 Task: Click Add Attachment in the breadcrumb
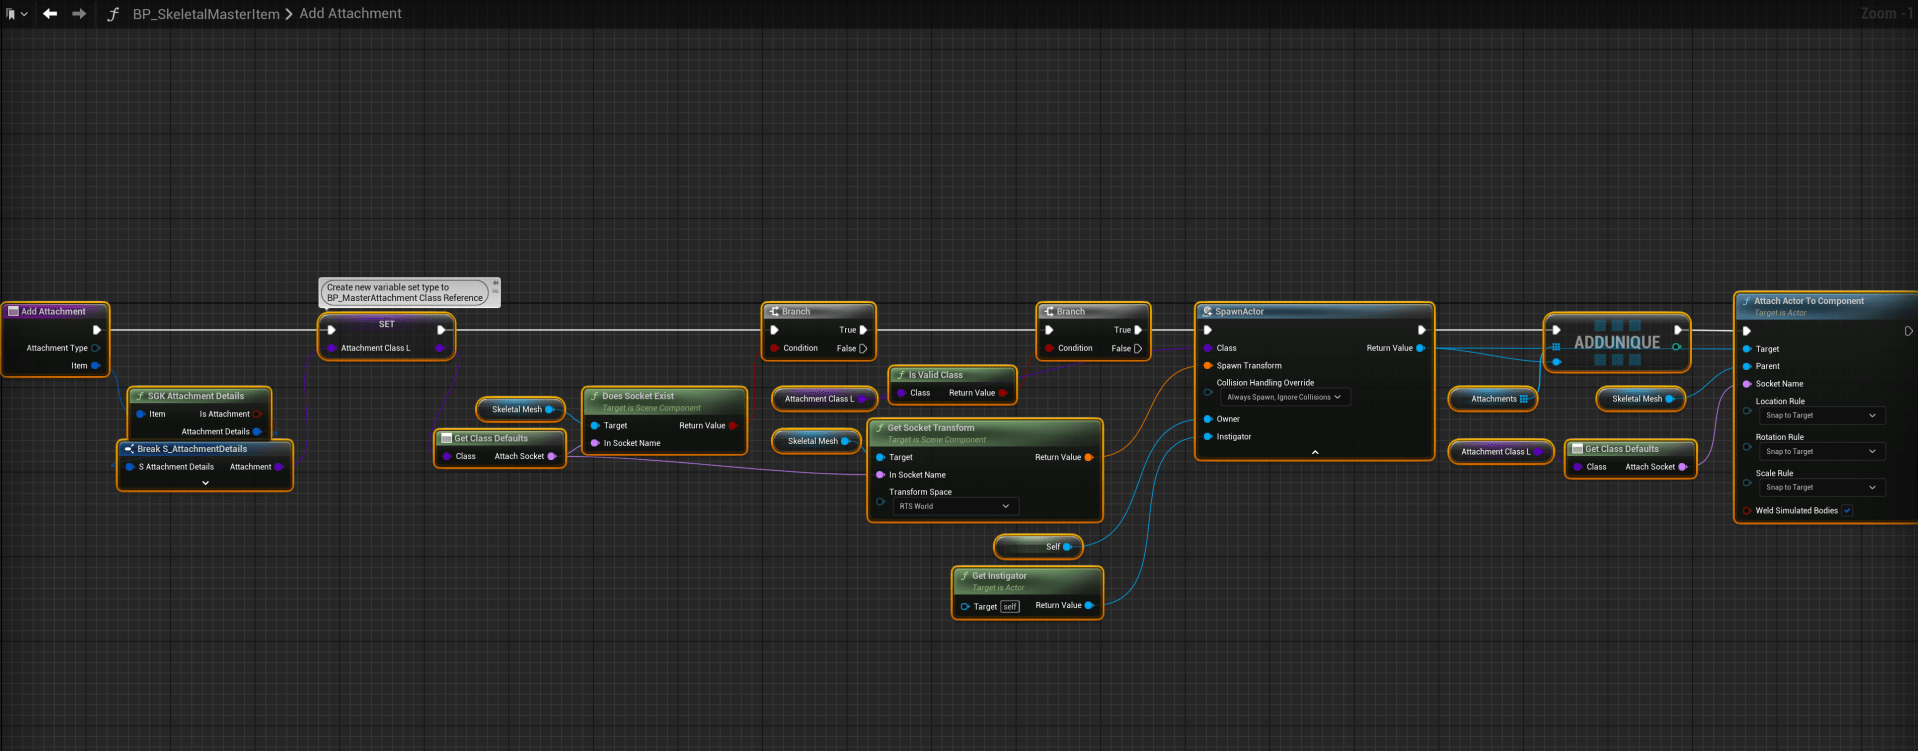pos(350,14)
